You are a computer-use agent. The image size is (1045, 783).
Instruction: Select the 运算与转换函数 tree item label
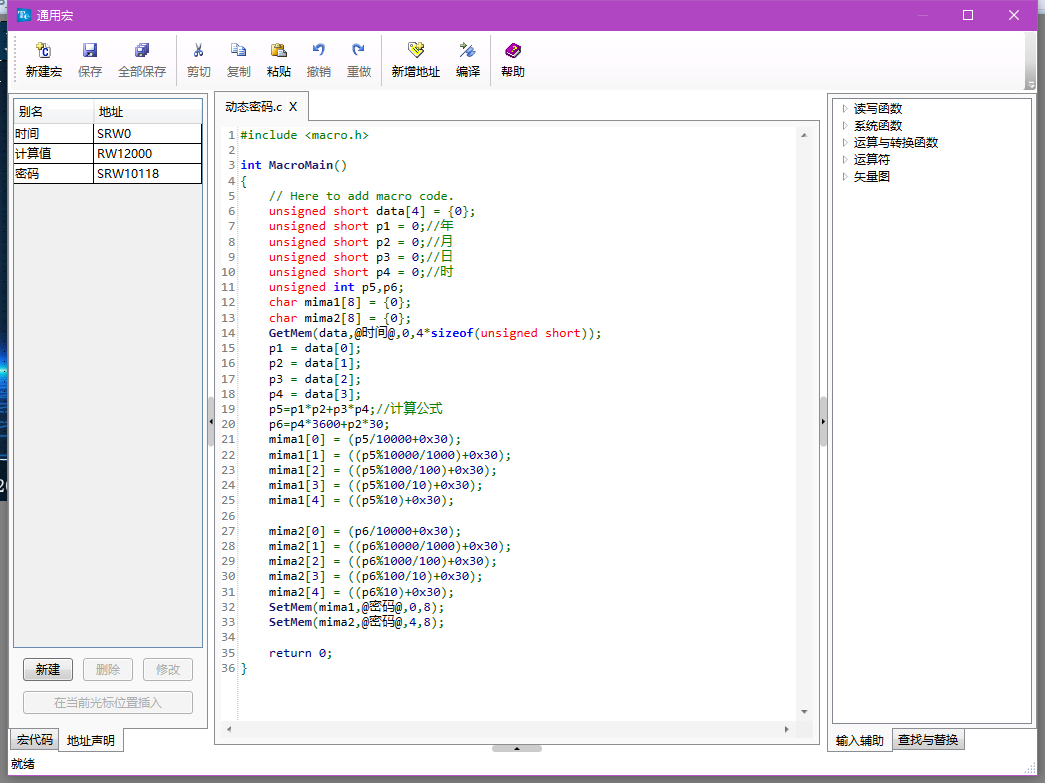[896, 143]
